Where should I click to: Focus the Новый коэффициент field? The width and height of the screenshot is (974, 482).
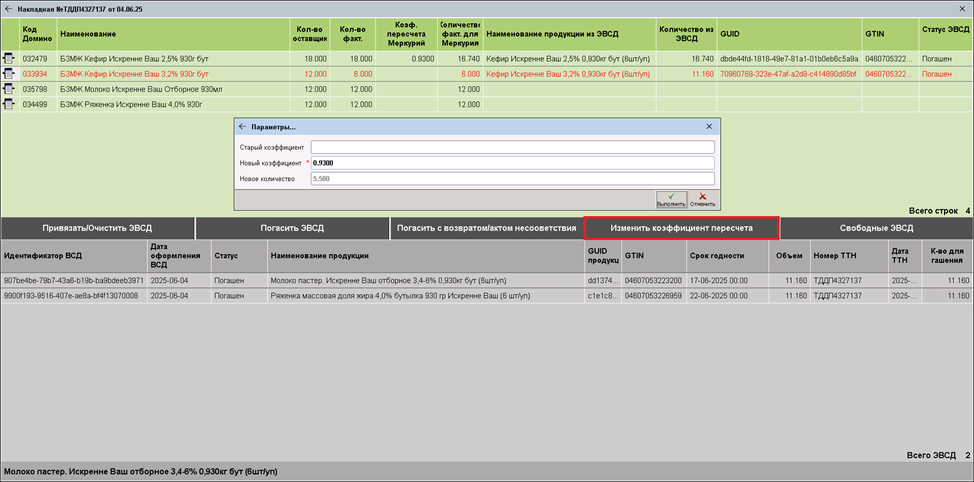(x=512, y=163)
